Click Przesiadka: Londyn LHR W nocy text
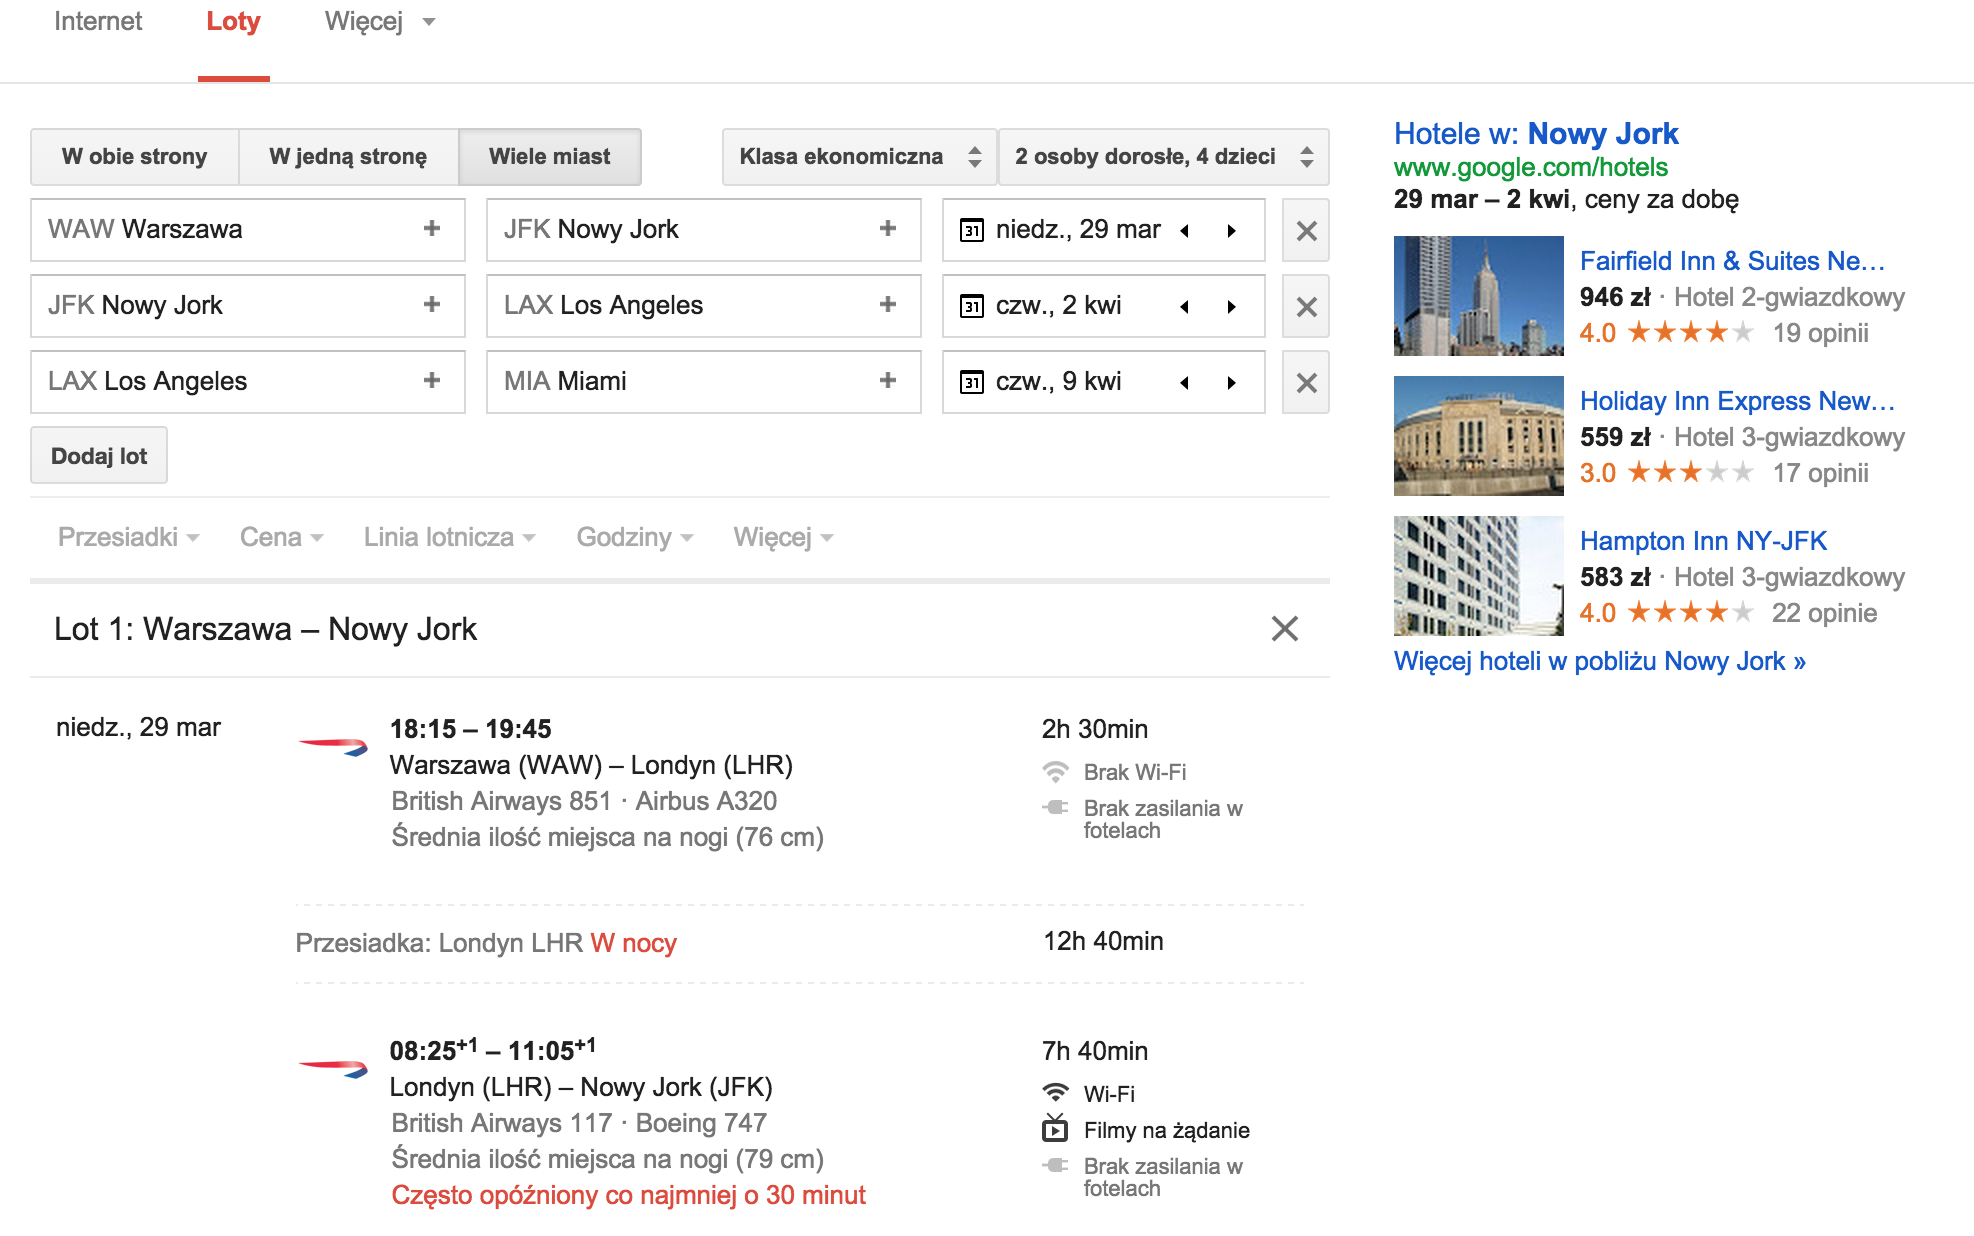Image resolution: width=1974 pixels, height=1236 pixels. click(x=486, y=943)
